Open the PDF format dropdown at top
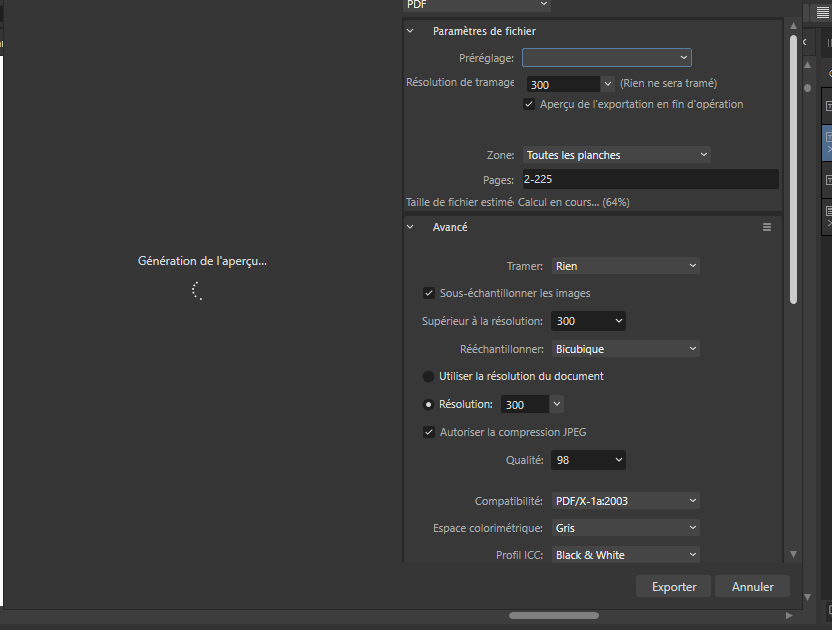Image resolution: width=832 pixels, height=630 pixels. tap(476, 5)
